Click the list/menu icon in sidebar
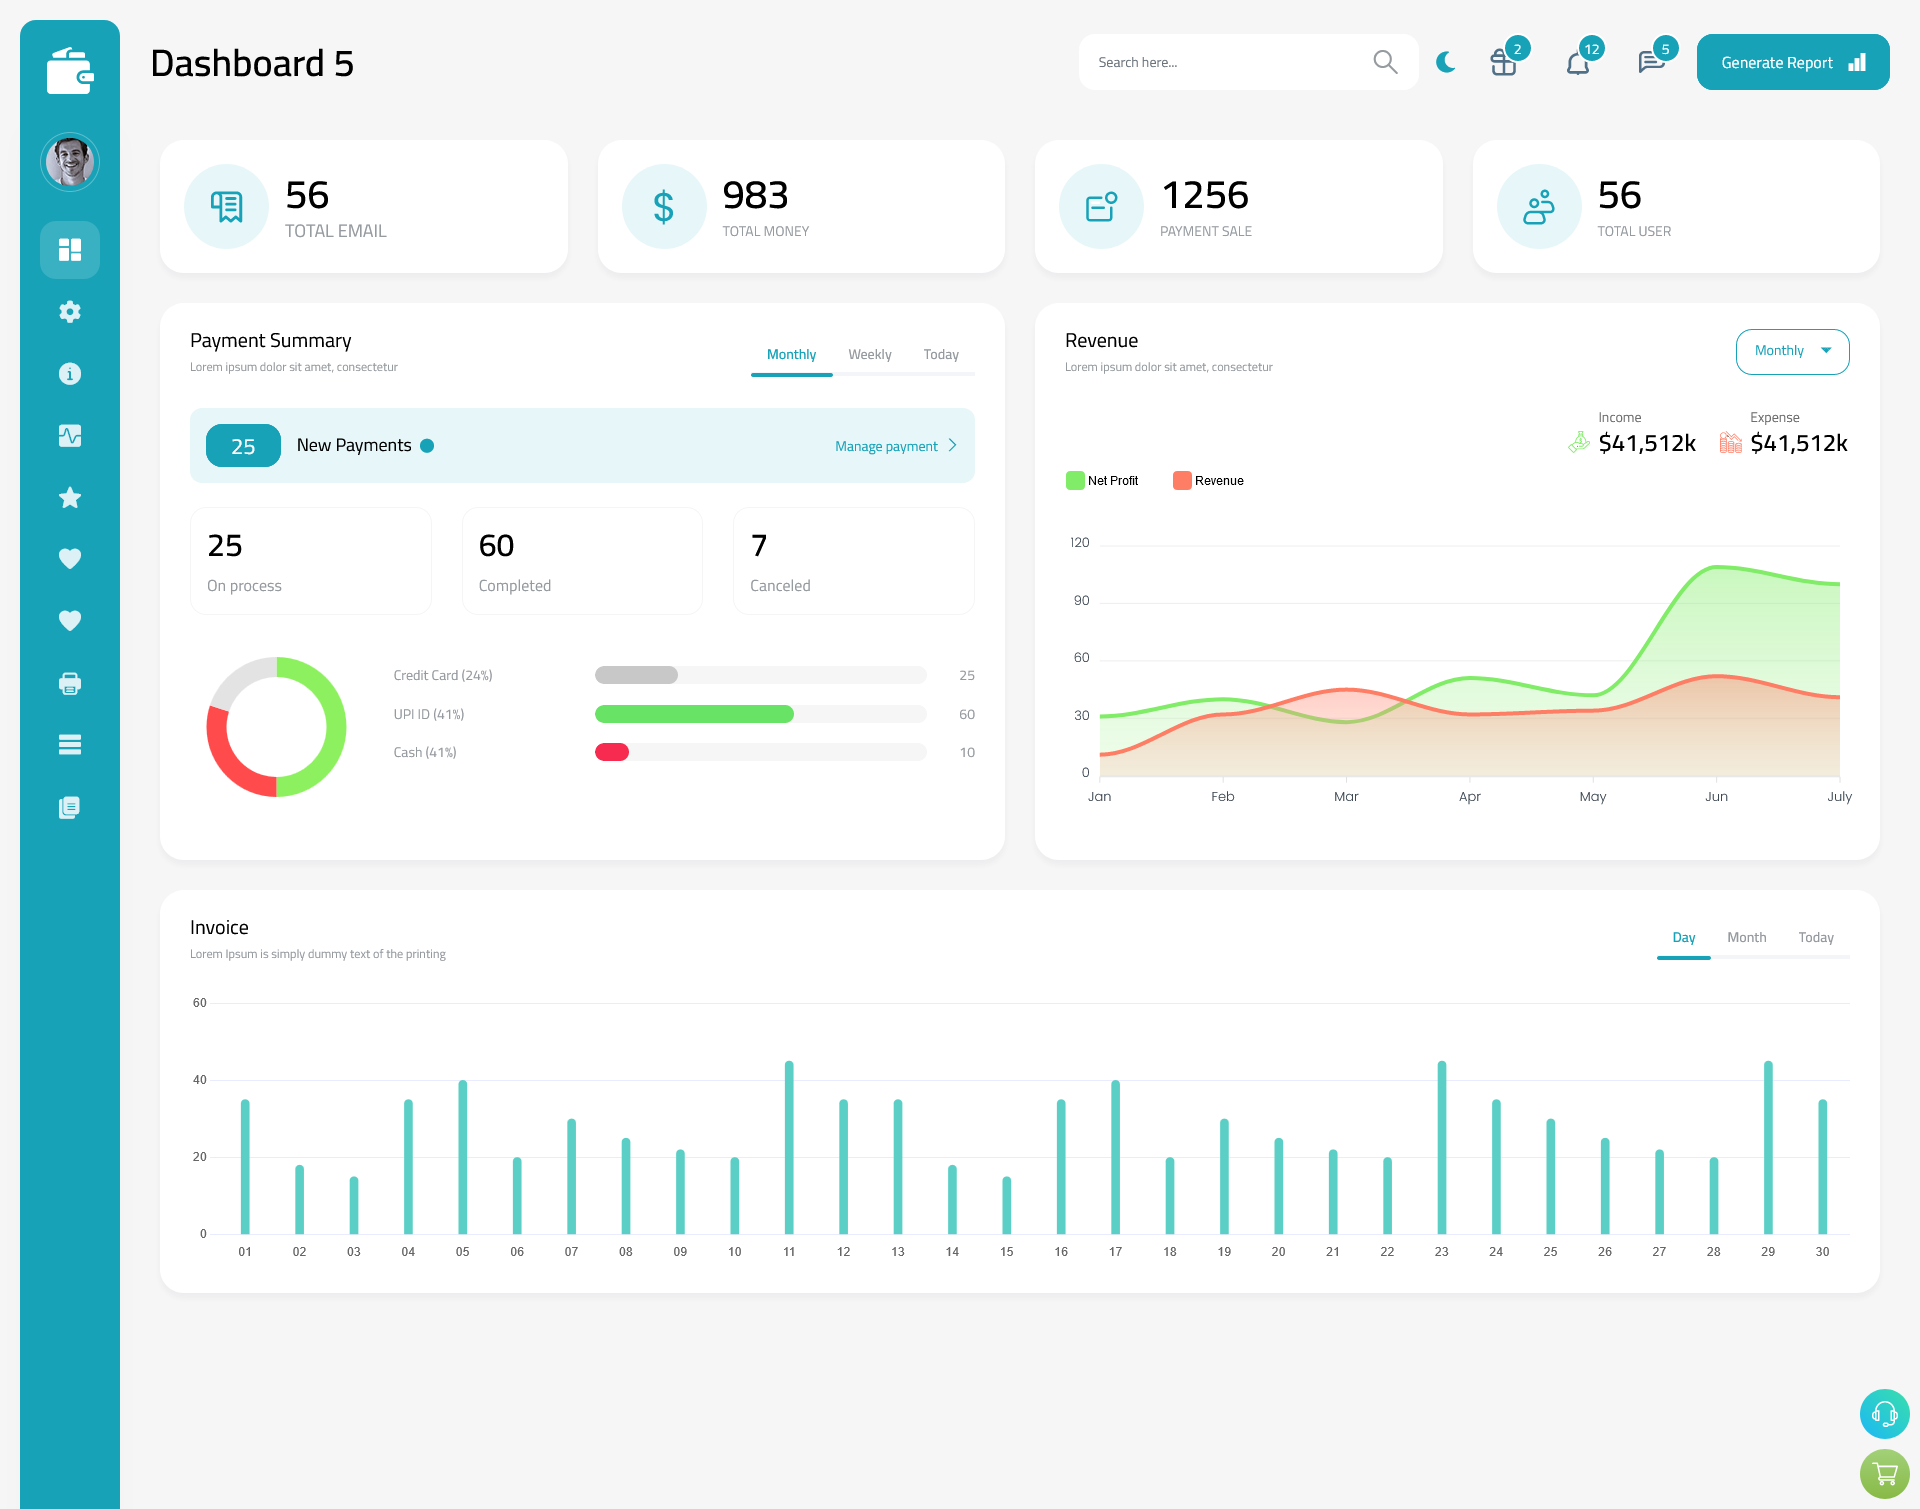The width and height of the screenshot is (1920, 1509). point(70,744)
